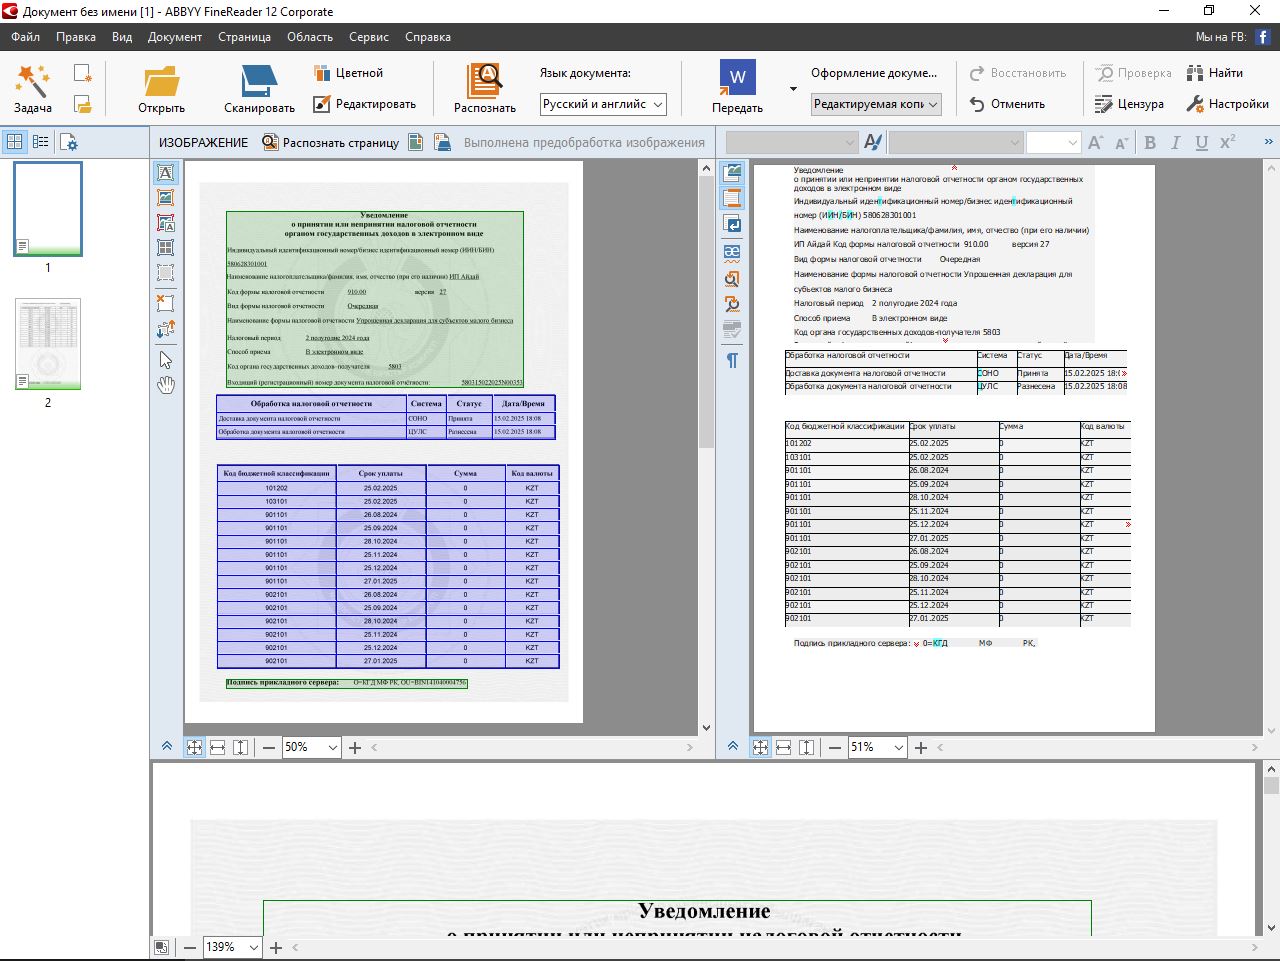This screenshot has width=1280, height=961.
Task: Click the Отменить undo button
Action: [x=1007, y=104]
